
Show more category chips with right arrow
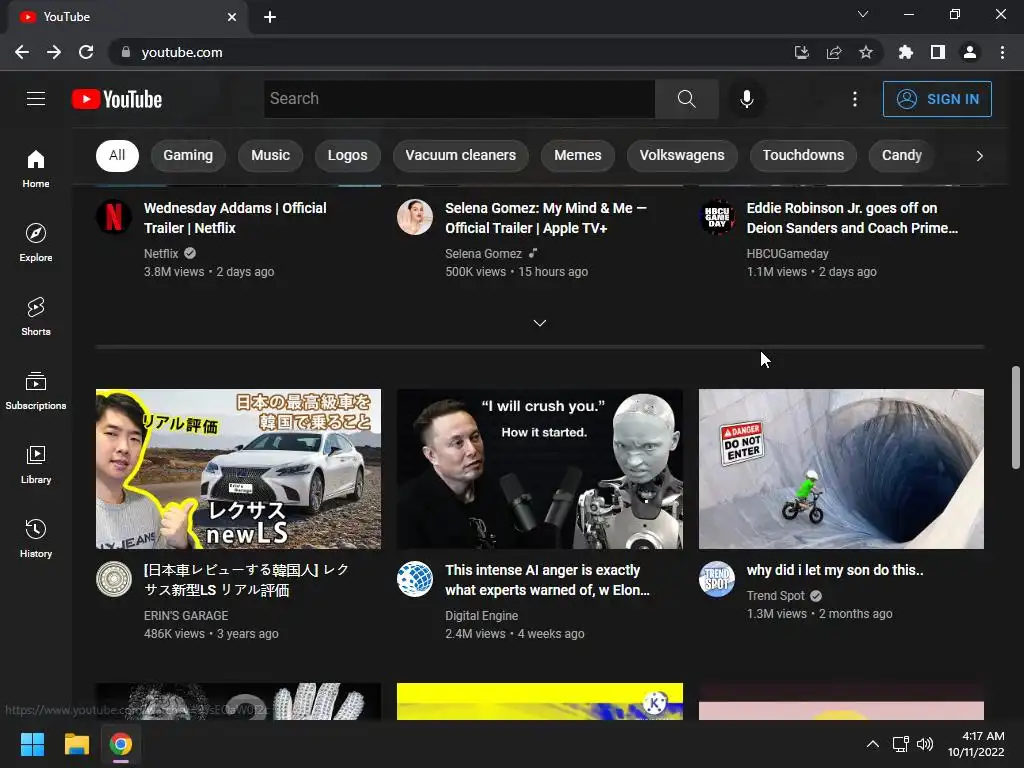pos(979,155)
